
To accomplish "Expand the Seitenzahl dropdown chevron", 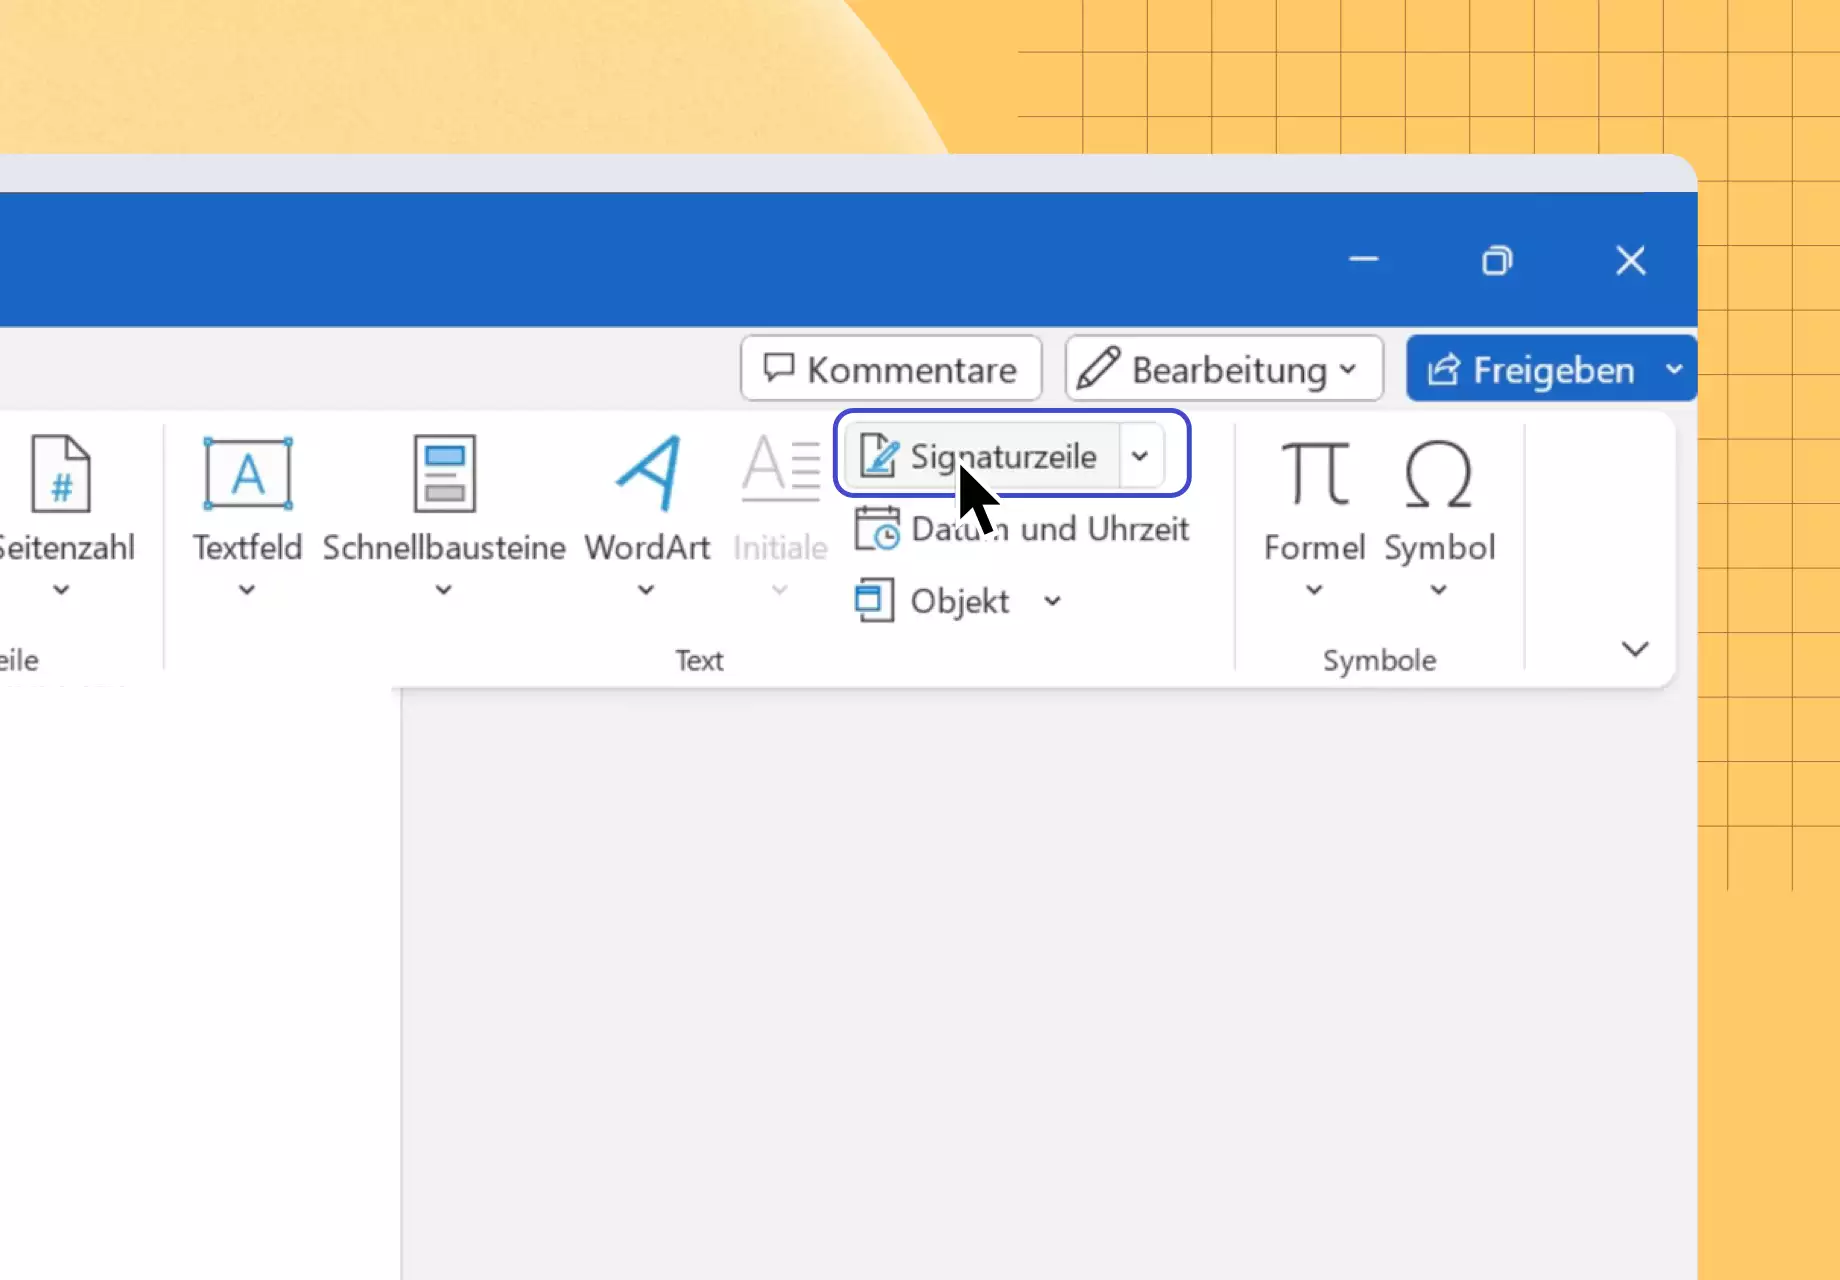I will click(x=61, y=590).
